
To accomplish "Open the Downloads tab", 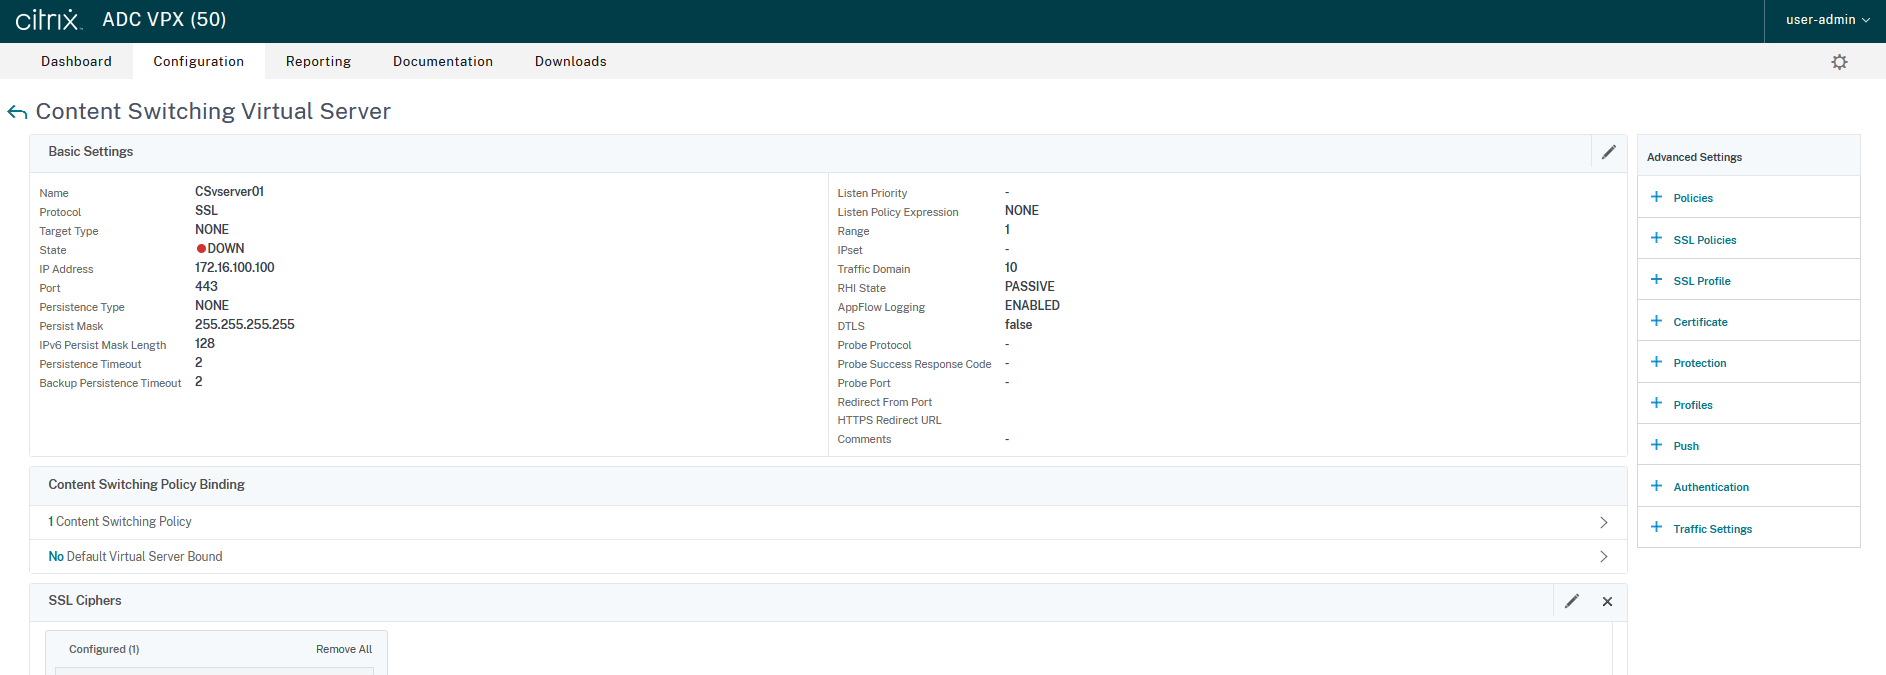I will [x=570, y=61].
